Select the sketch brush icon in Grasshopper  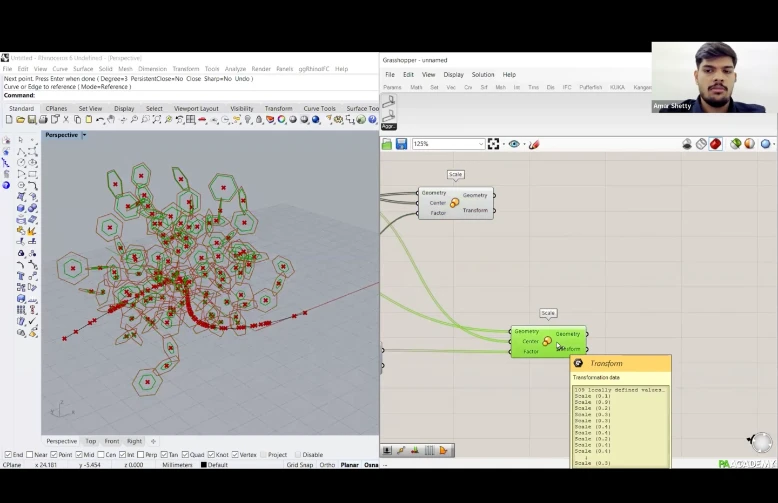point(534,144)
